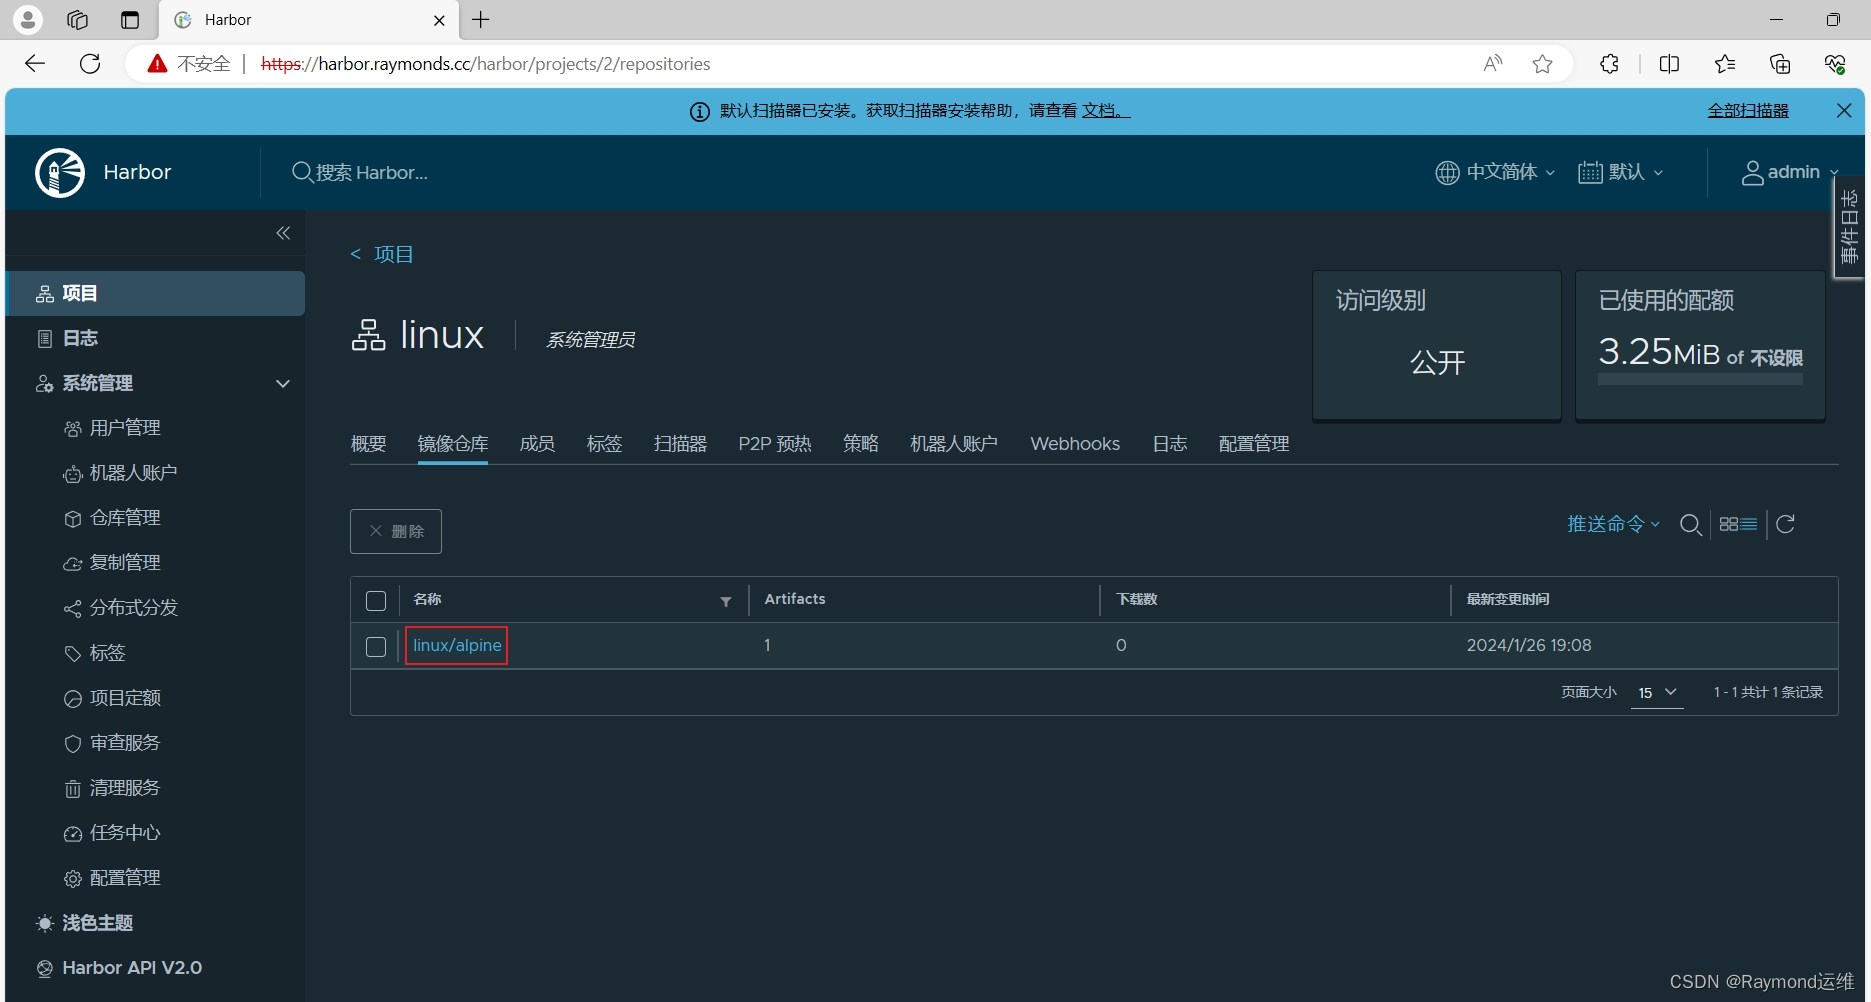Check the linux/alpine row checkbox

tap(376, 647)
